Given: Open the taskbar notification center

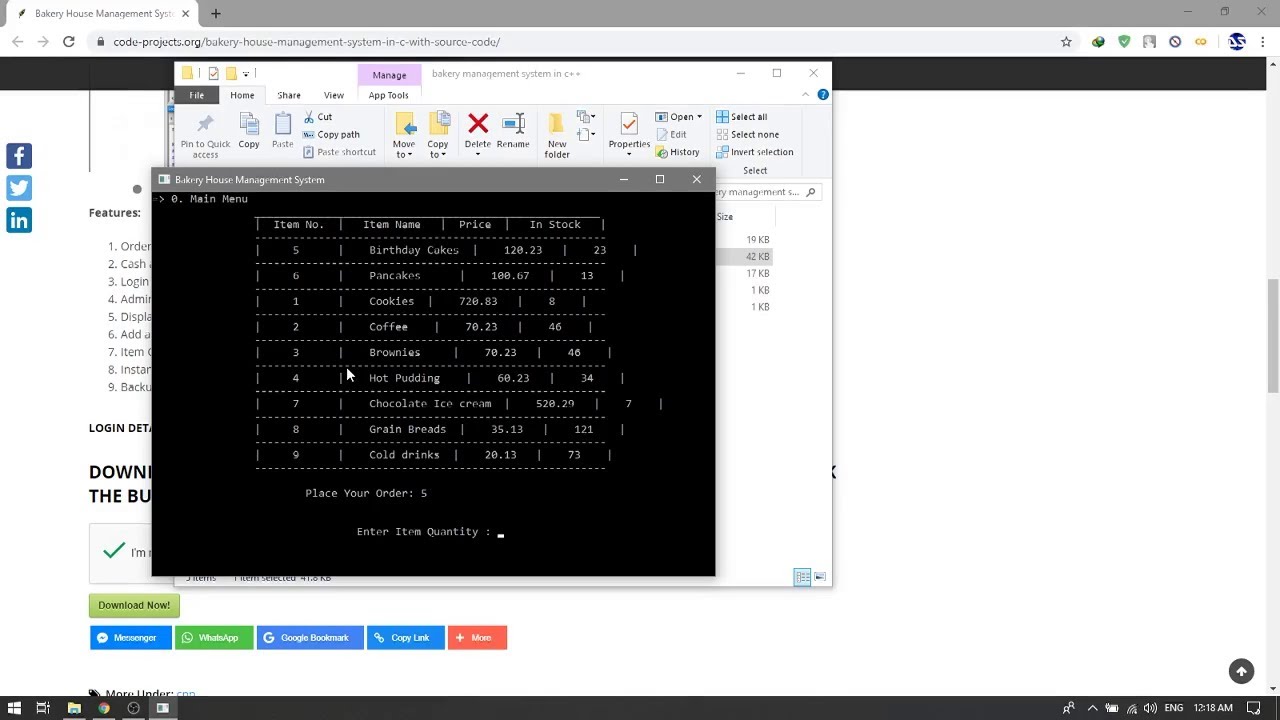Looking at the screenshot, I should pyautogui.click(x=1253, y=708).
